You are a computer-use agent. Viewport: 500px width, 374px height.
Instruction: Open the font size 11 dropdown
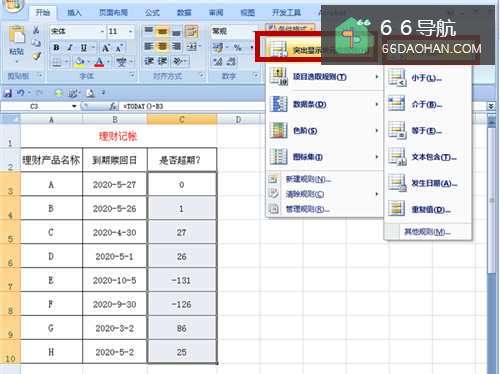click(x=131, y=32)
